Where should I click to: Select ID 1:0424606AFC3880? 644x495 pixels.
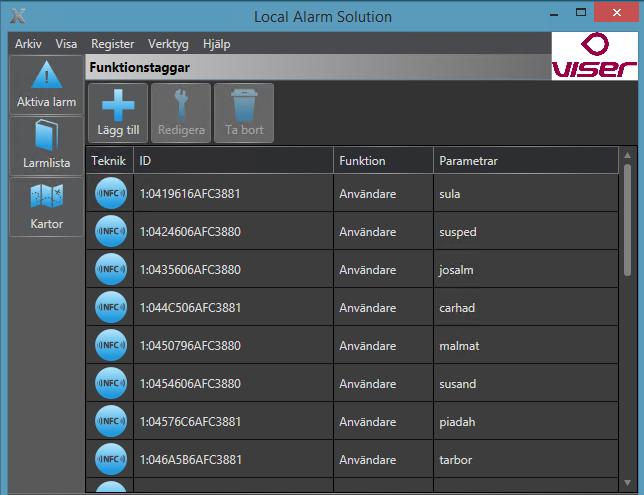point(190,232)
